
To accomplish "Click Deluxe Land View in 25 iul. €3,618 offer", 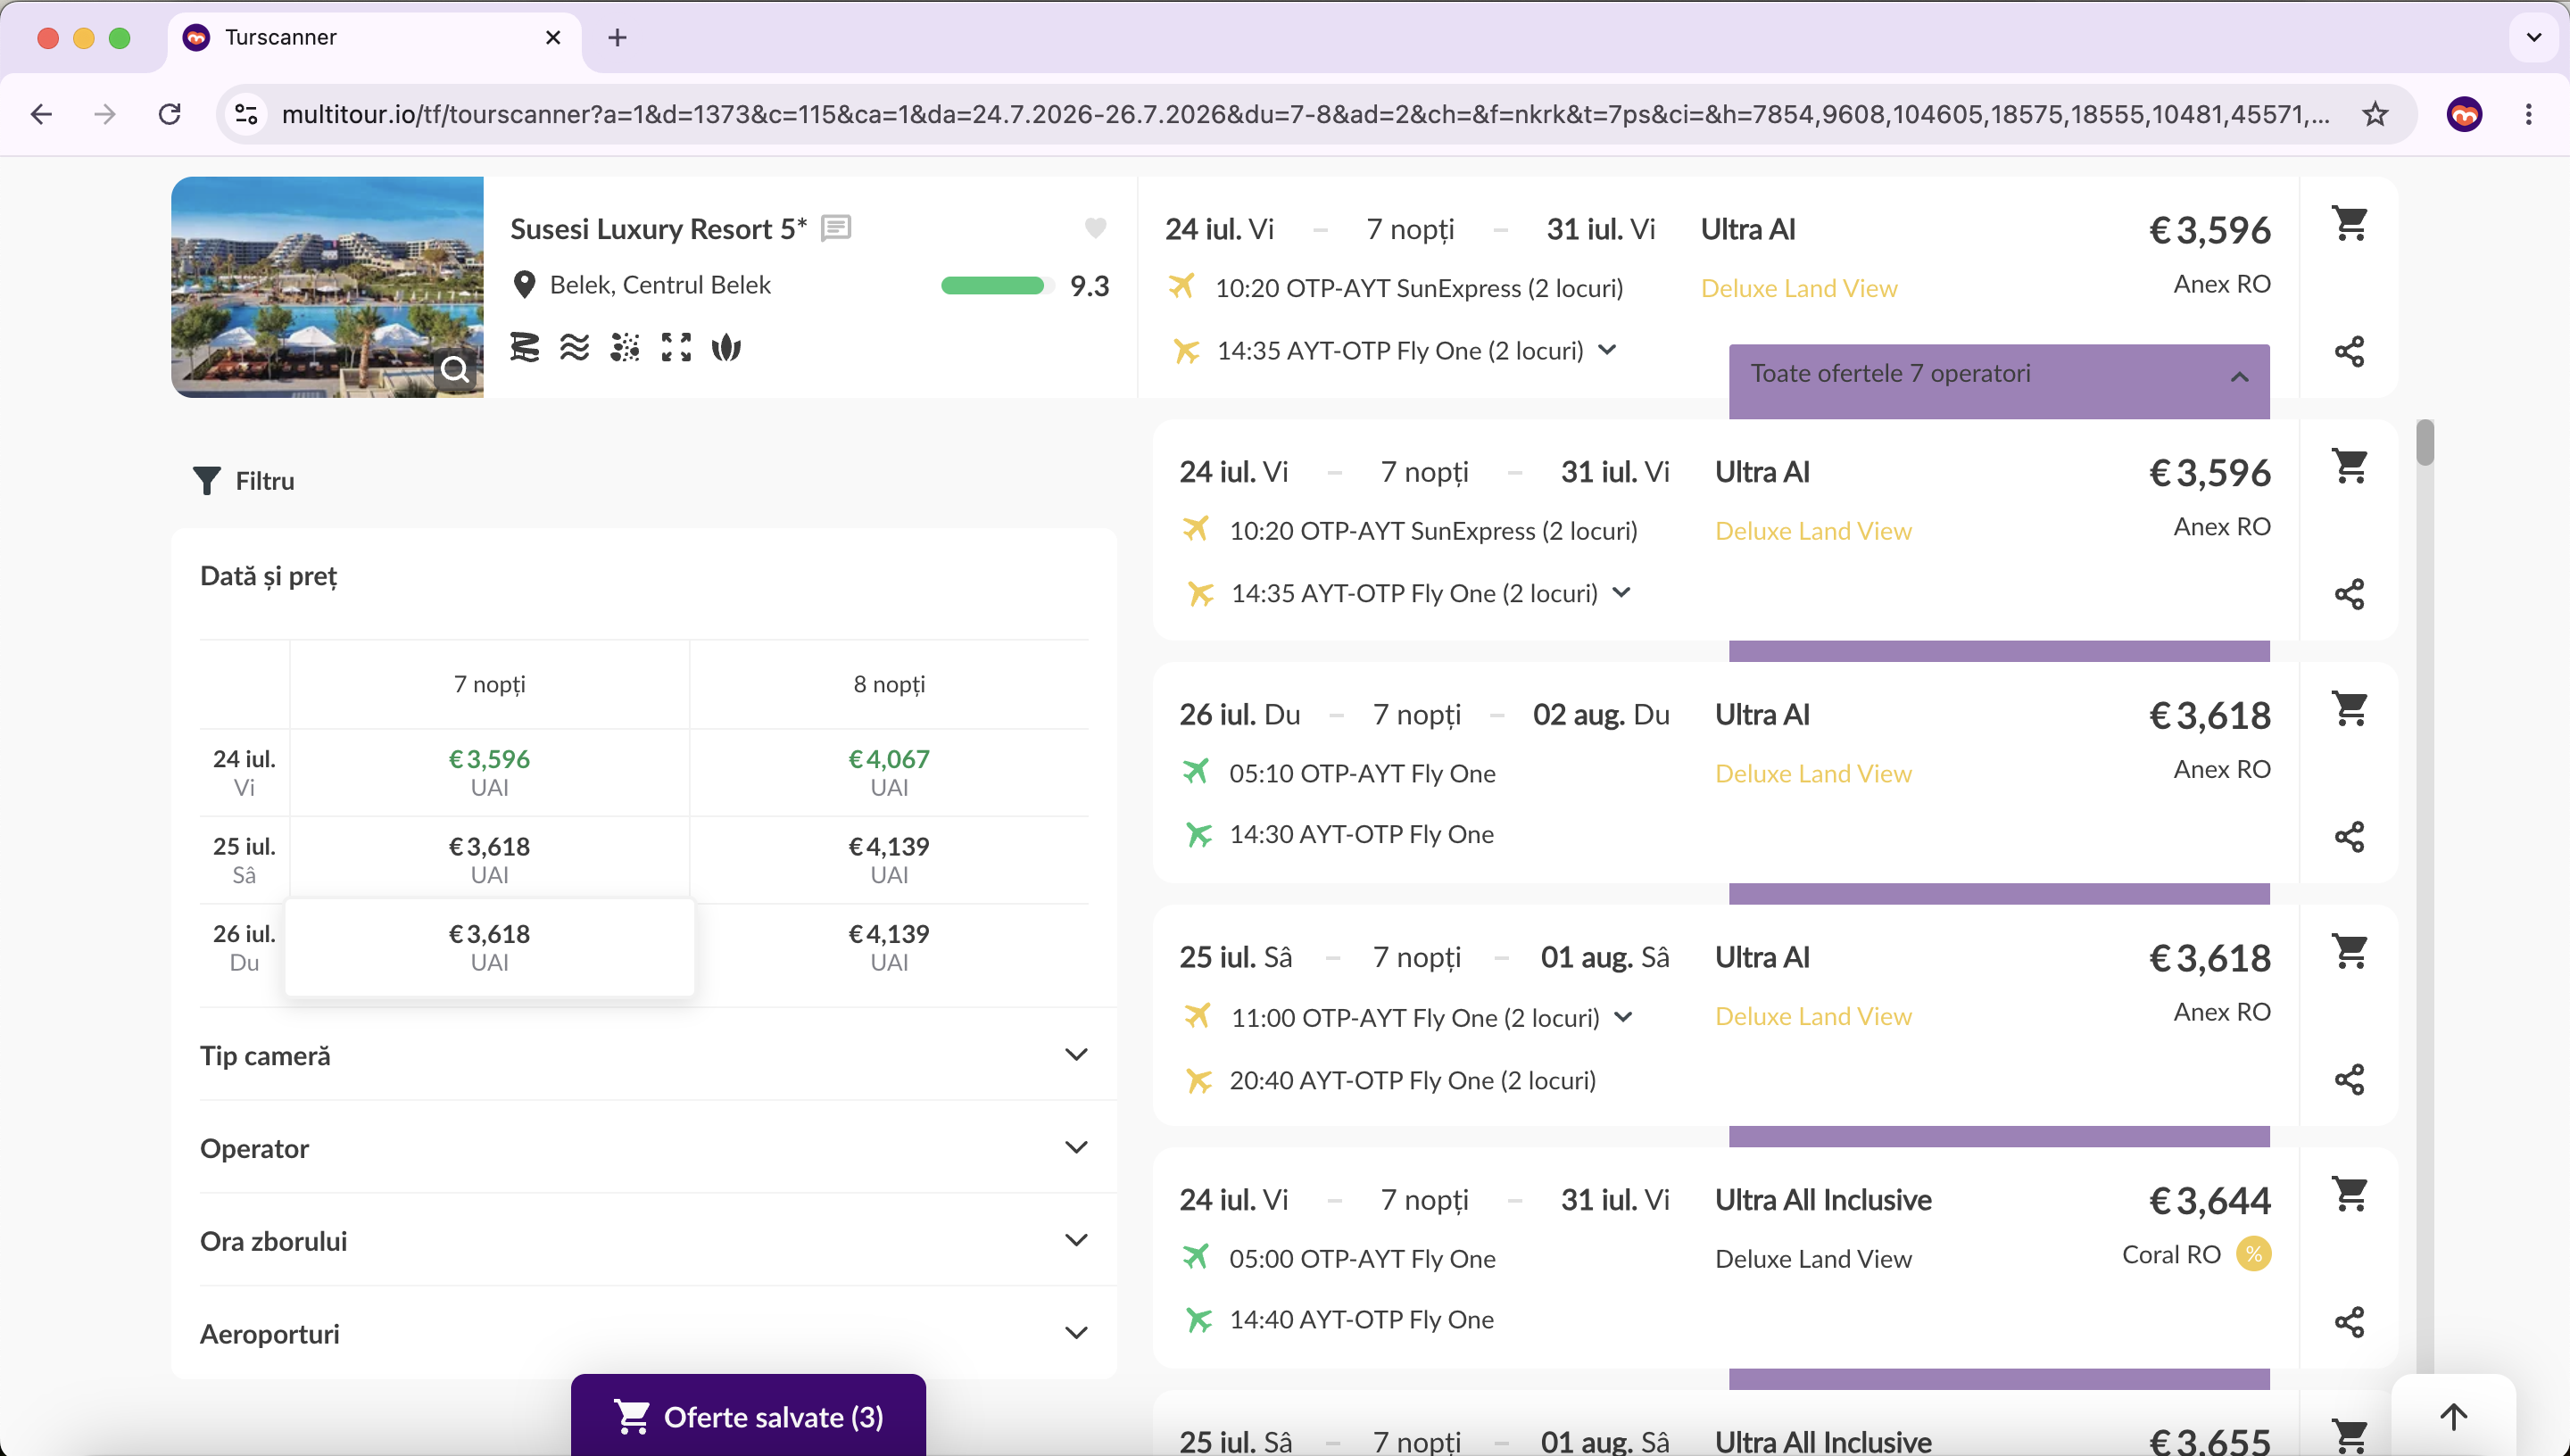I will point(1813,1016).
